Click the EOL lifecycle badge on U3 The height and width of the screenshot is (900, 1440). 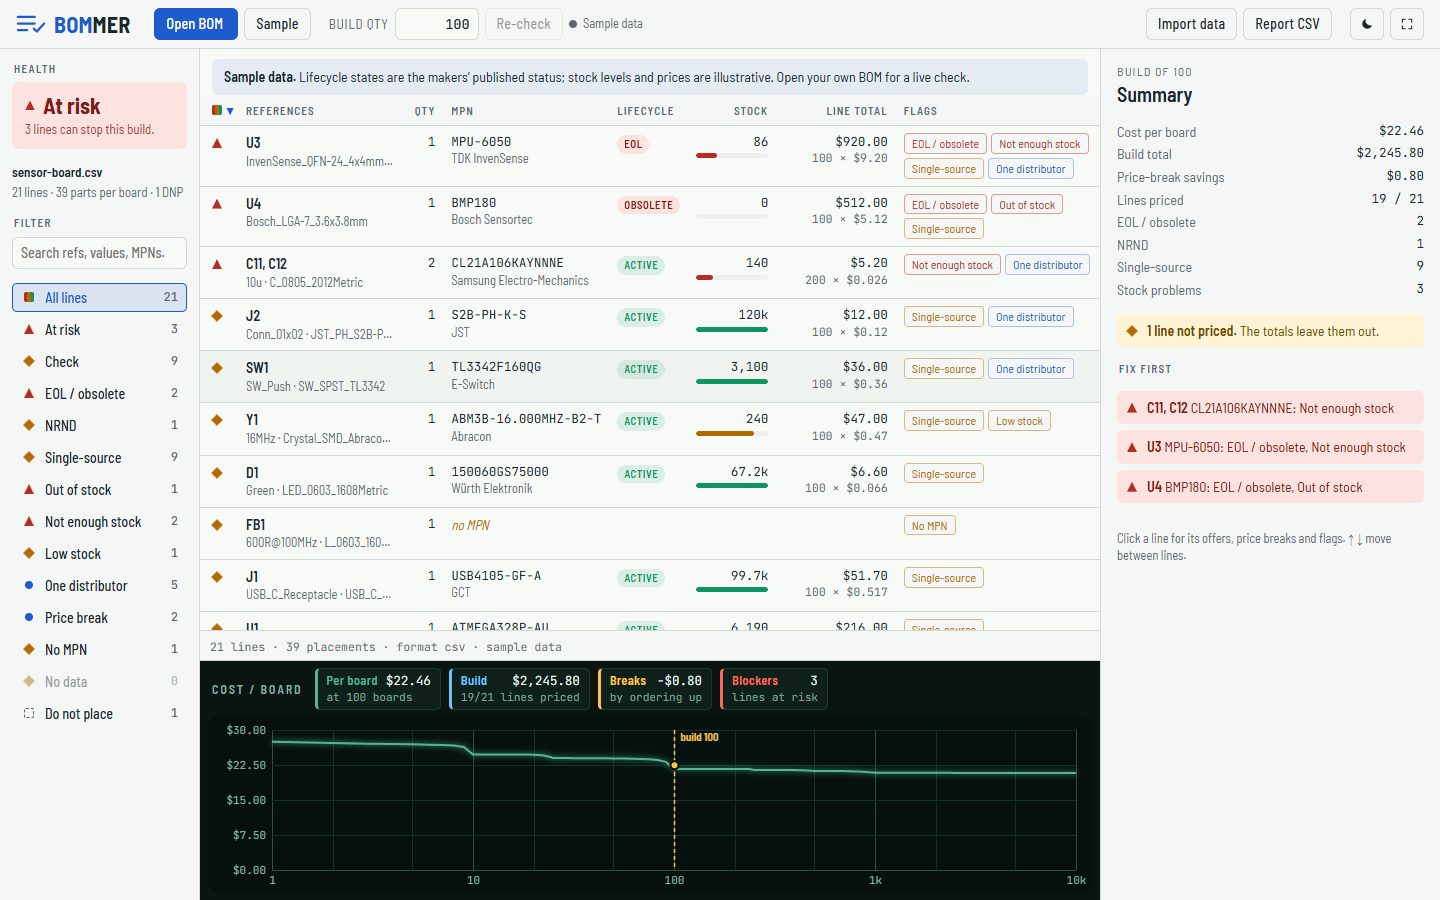click(633, 144)
